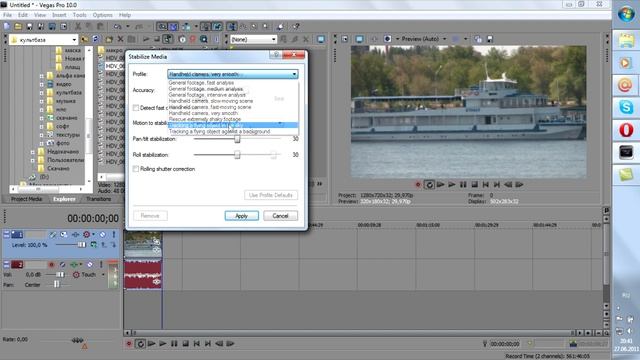The width and height of the screenshot is (640, 360).
Task: Arm audio track 2 for record
Action: point(51,264)
